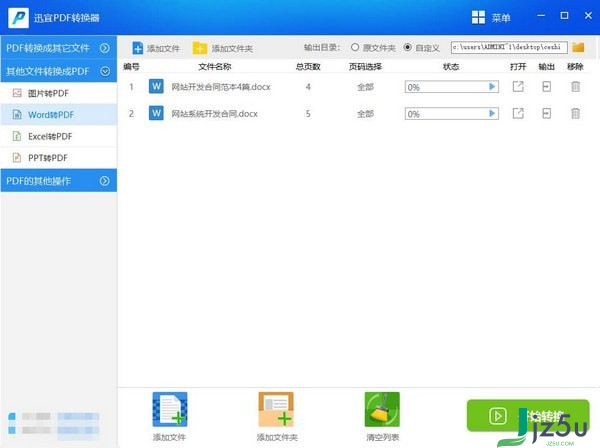Open the 菜单 grid icon in title bar
600x448 pixels.
click(x=478, y=17)
